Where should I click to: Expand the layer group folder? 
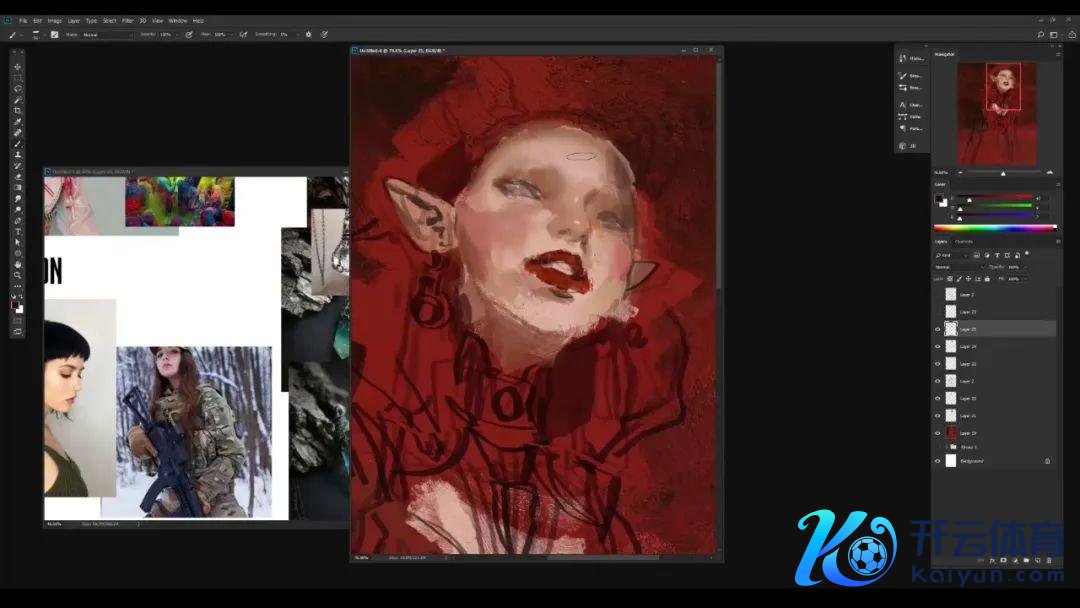(x=946, y=447)
